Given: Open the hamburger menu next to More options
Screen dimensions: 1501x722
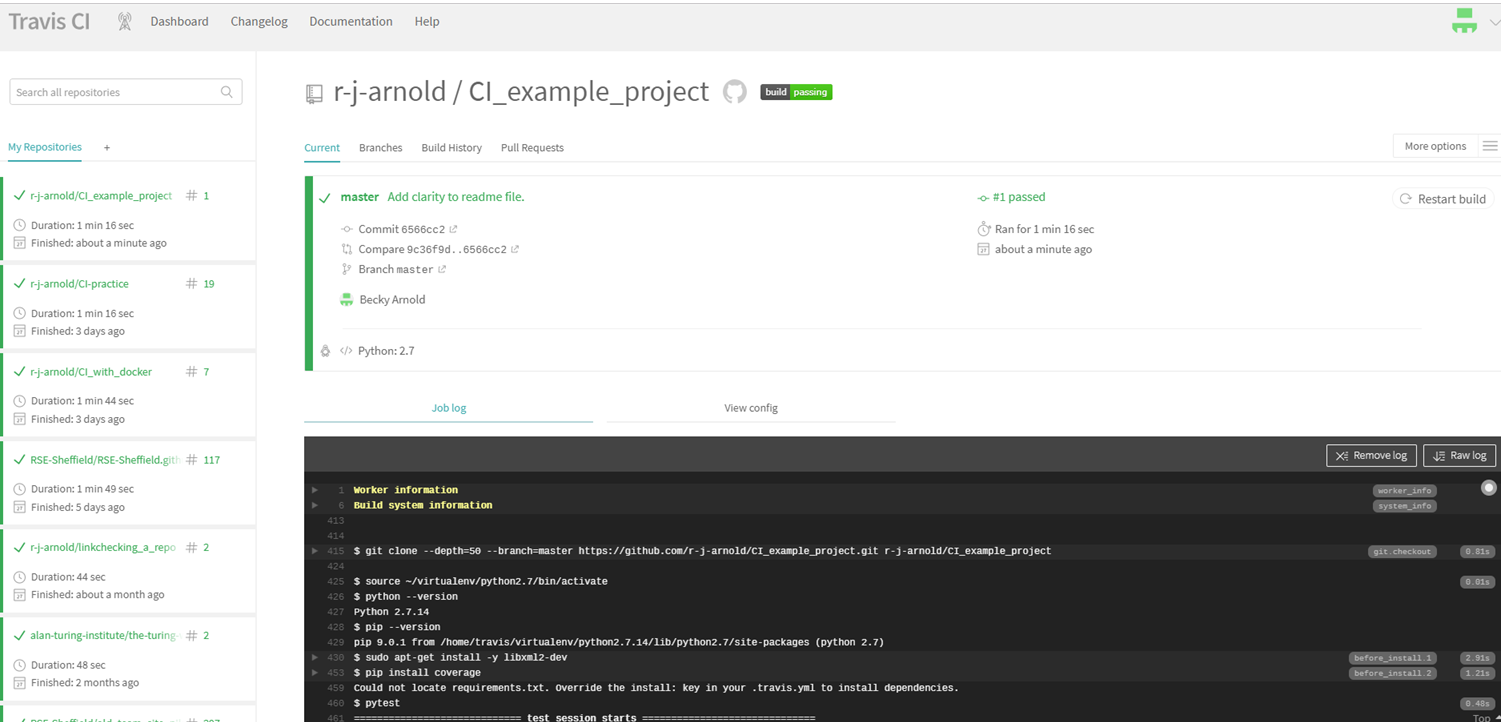Looking at the screenshot, I should (x=1489, y=146).
